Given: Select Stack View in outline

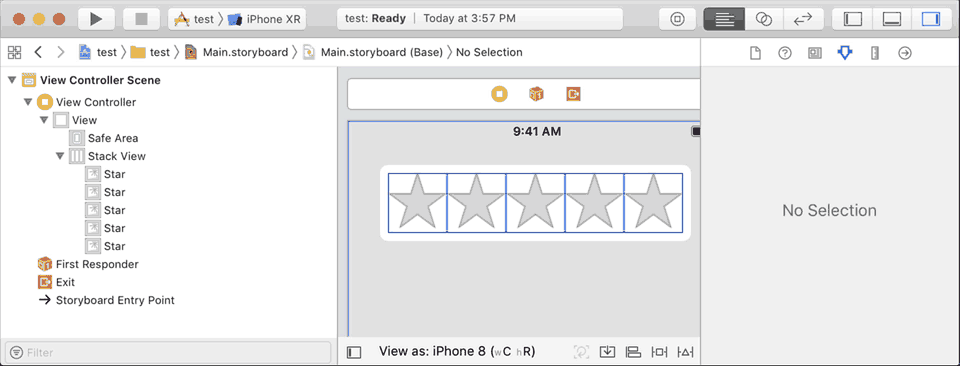Looking at the screenshot, I should [x=116, y=156].
